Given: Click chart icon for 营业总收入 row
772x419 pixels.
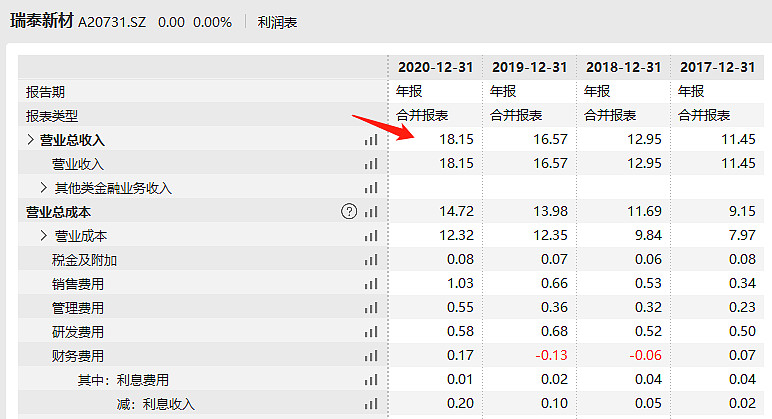Looking at the screenshot, I should [371, 140].
